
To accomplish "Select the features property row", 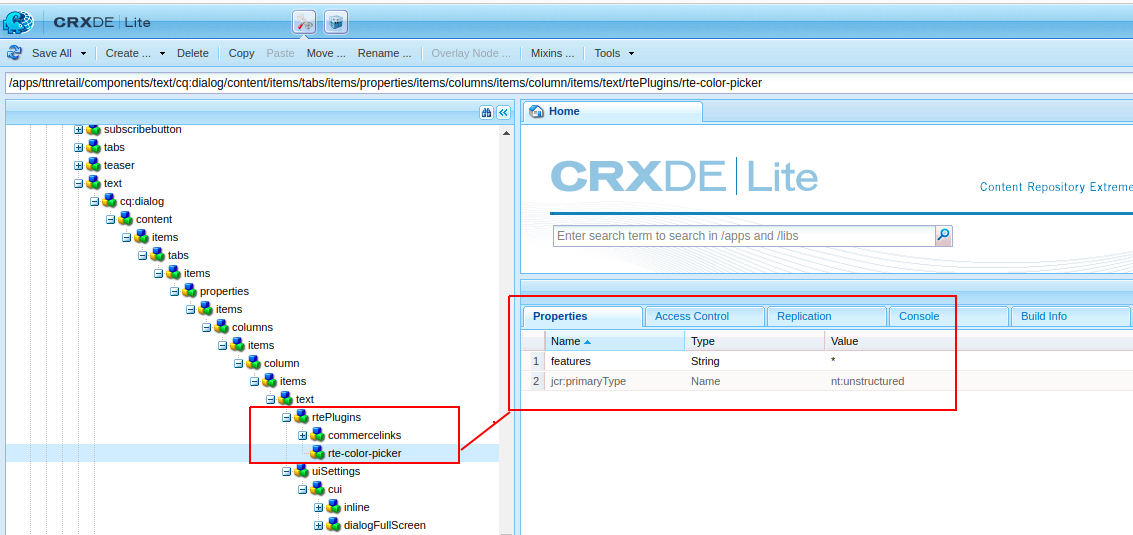I will (828, 361).
